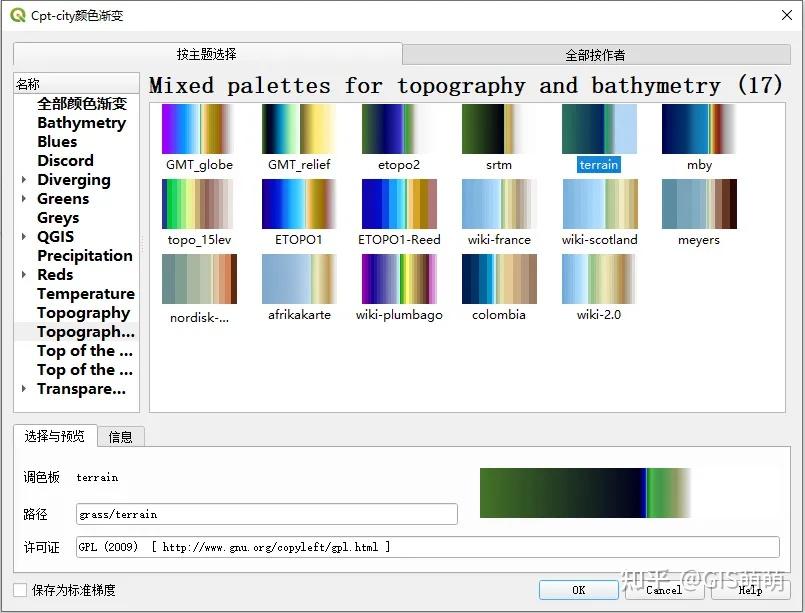The image size is (805, 613).
Task: Click the 名称 column header
Action: (76, 84)
